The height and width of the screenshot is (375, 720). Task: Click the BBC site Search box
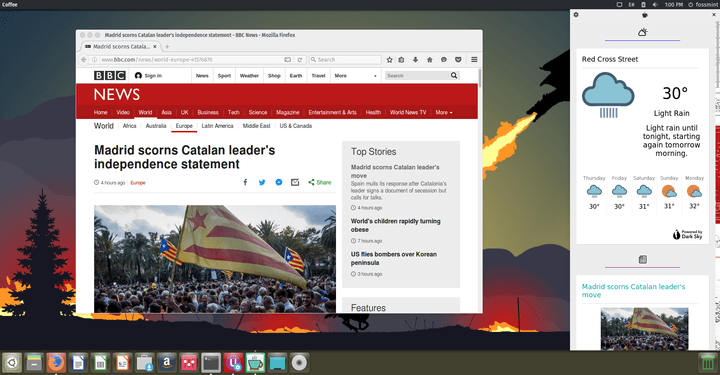[x=417, y=76]
